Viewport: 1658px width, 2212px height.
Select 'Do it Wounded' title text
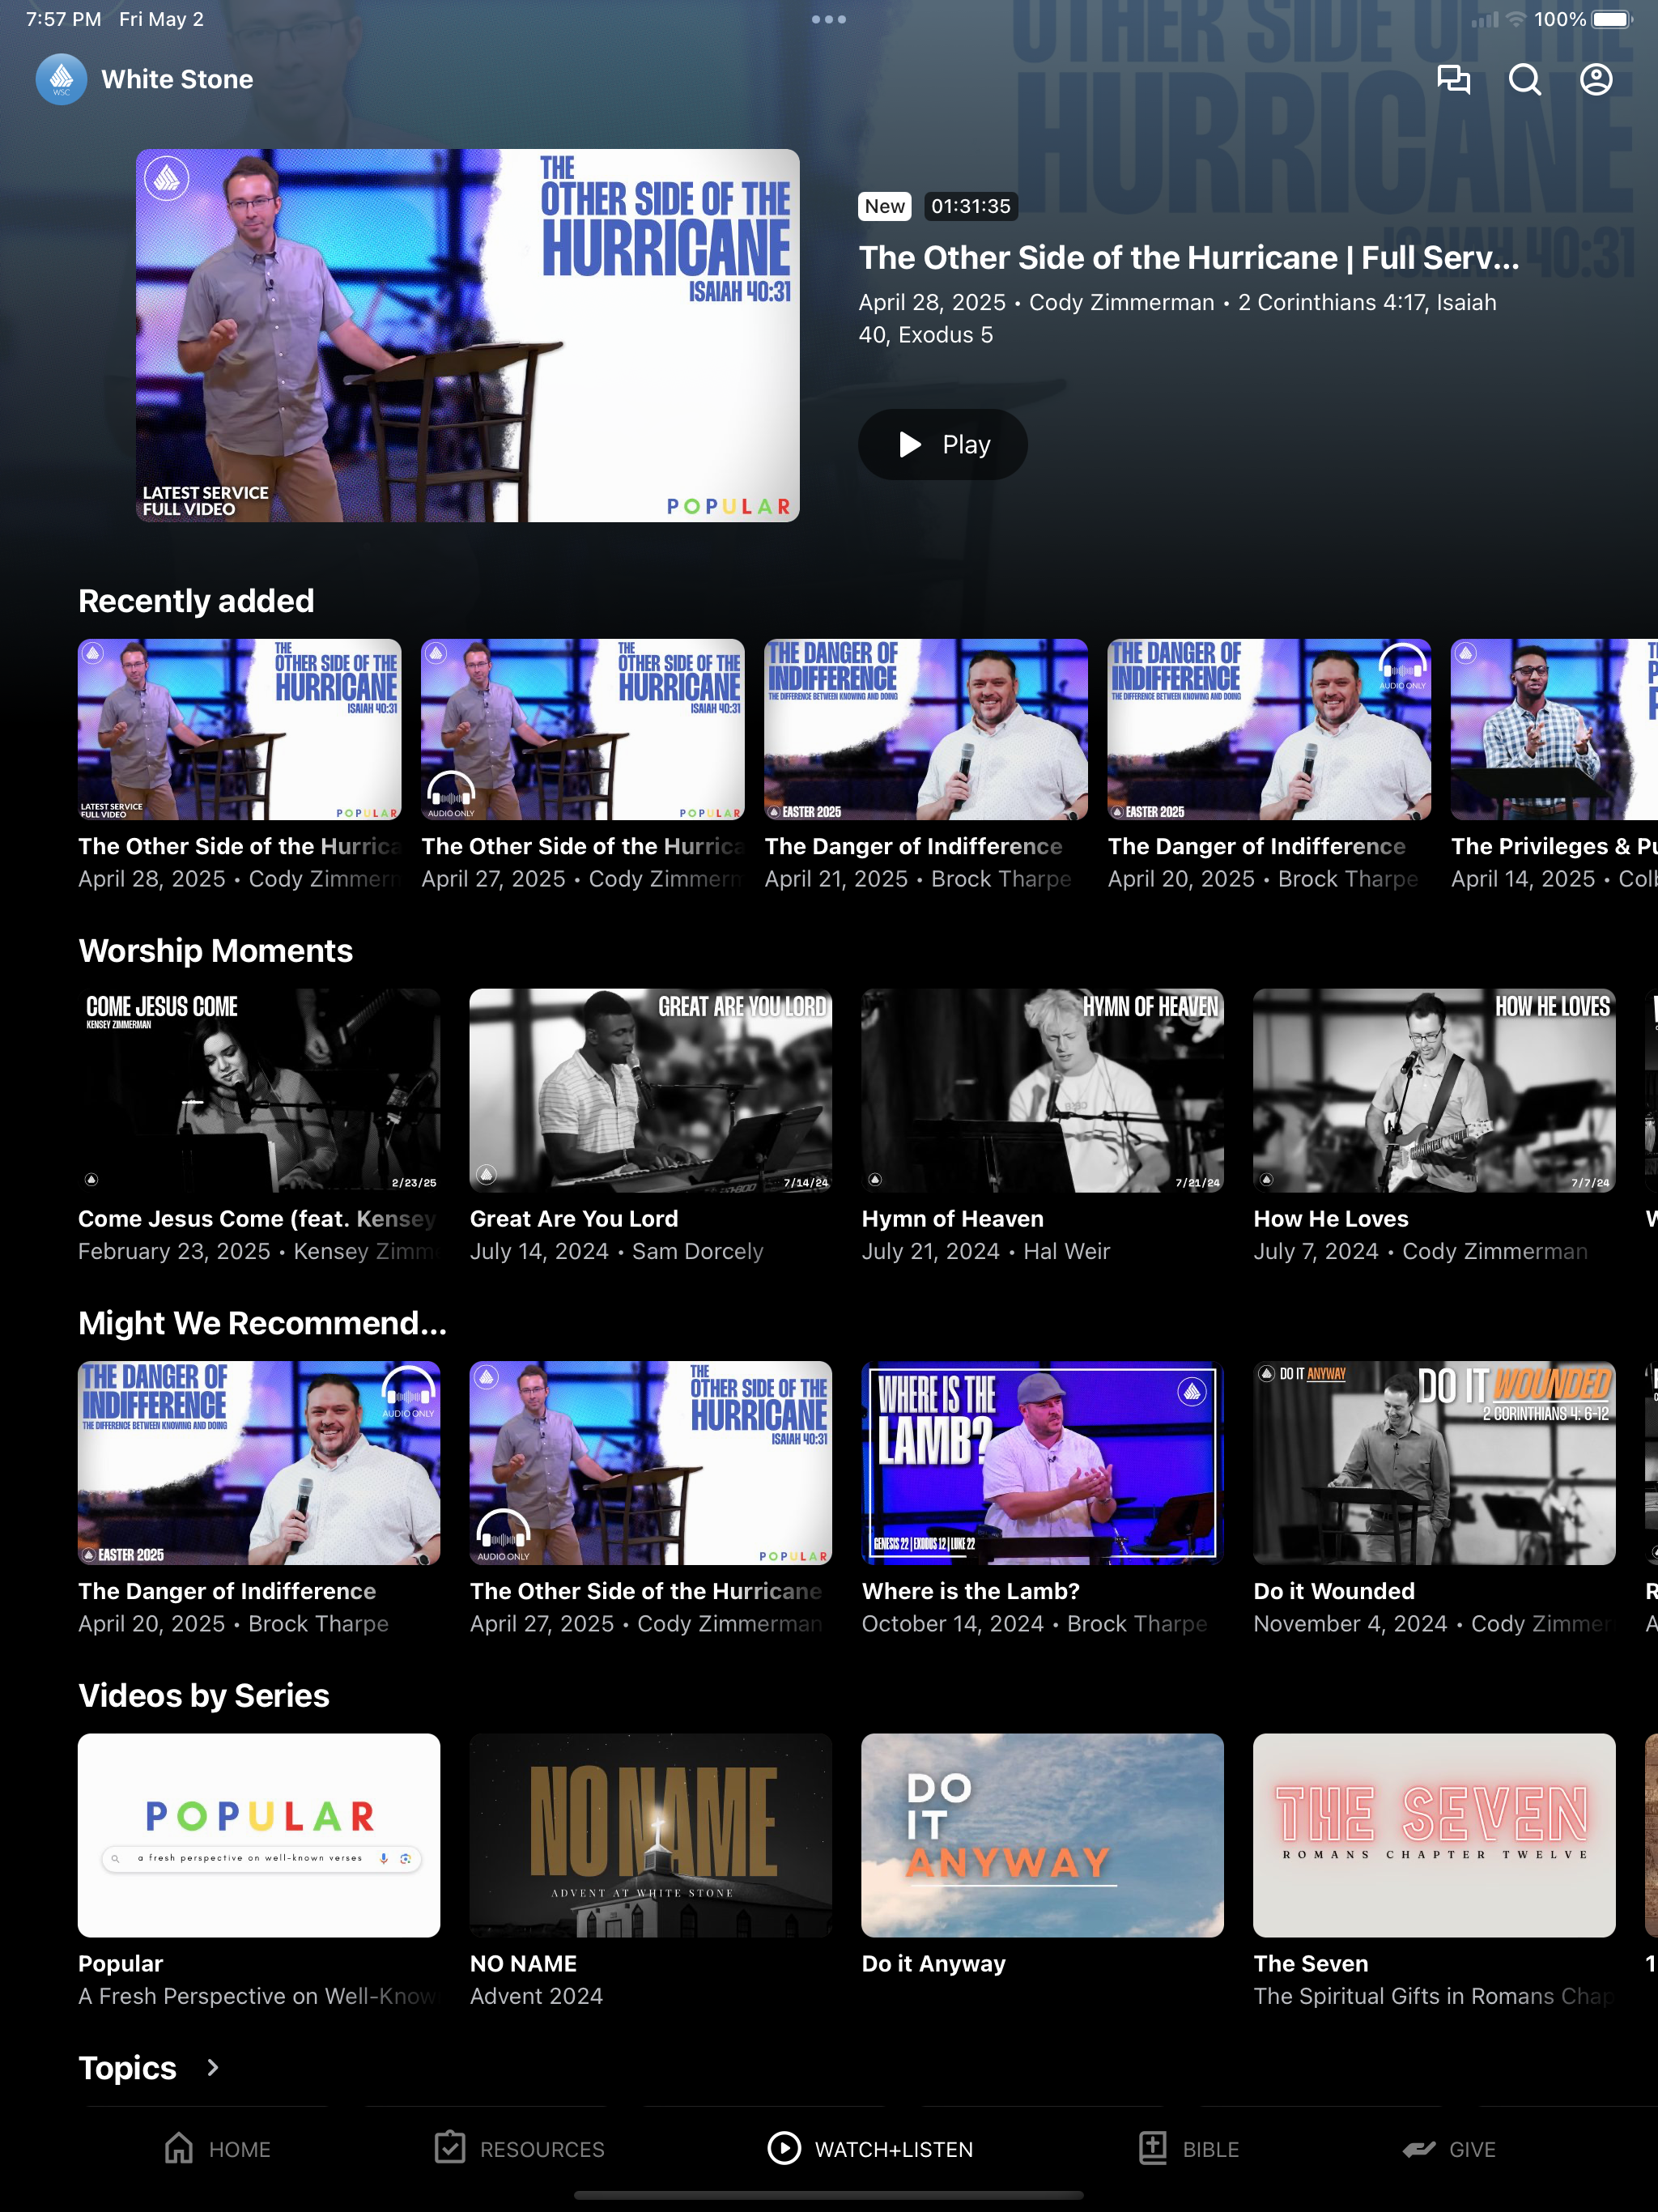coord(1334,1591)
